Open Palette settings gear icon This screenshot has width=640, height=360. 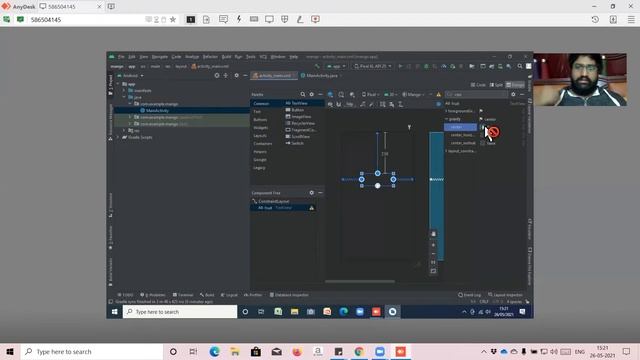tap(311, 94)
